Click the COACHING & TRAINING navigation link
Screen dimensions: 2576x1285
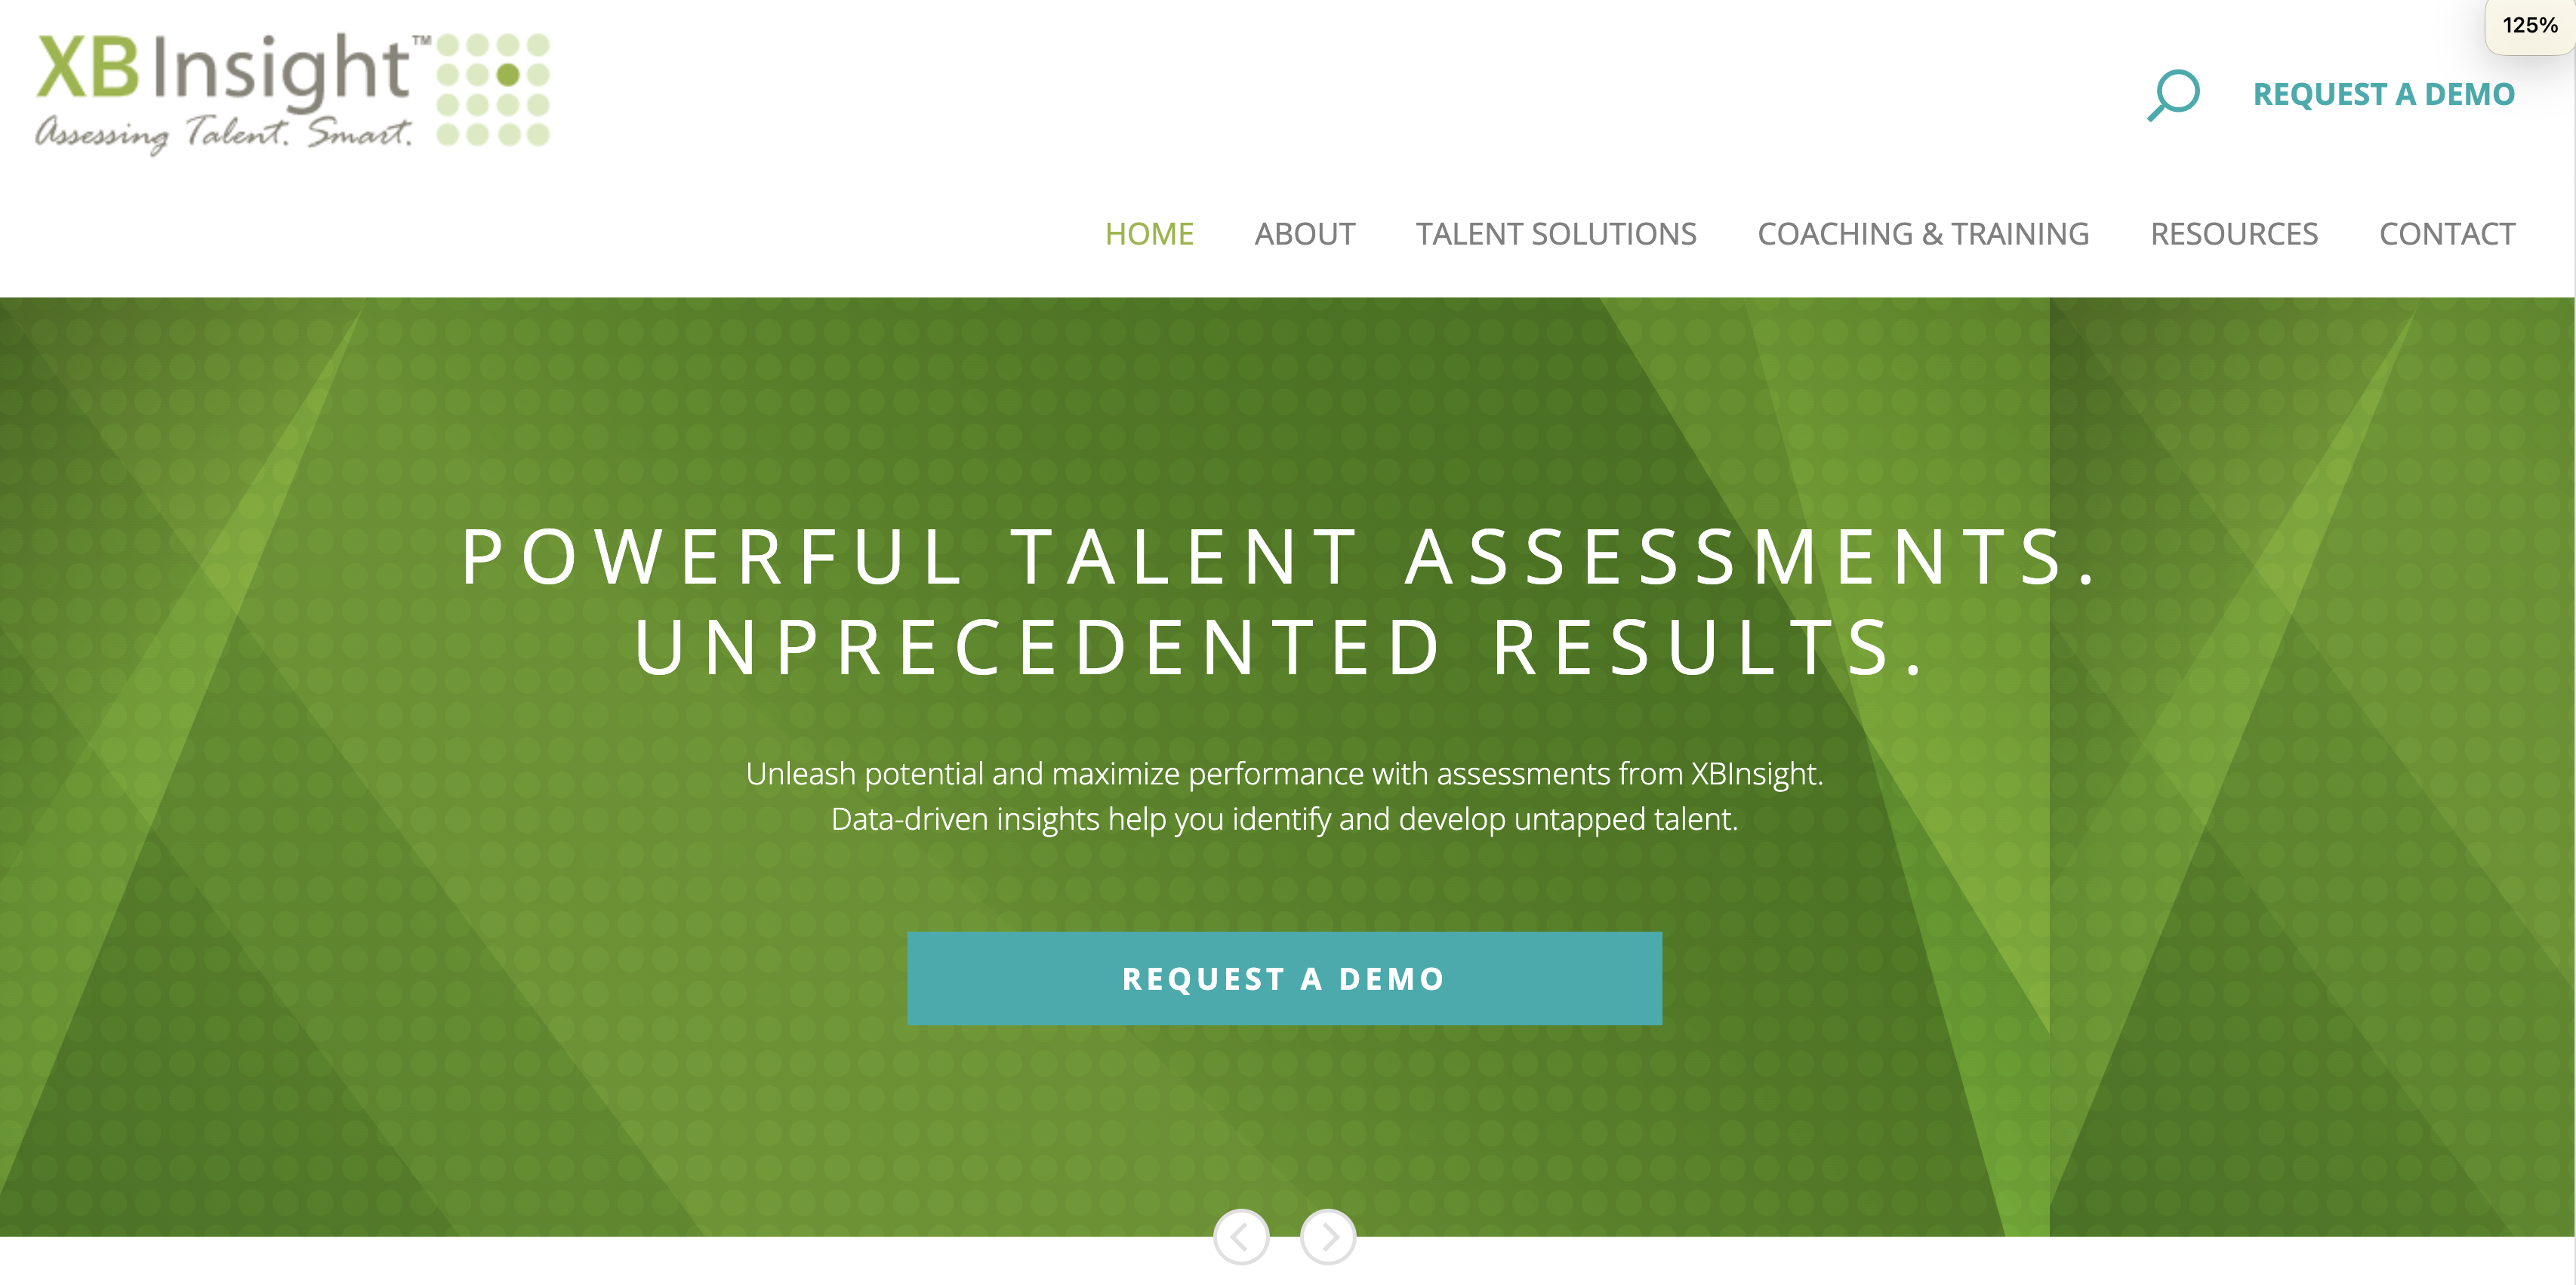pos(1922,232)
